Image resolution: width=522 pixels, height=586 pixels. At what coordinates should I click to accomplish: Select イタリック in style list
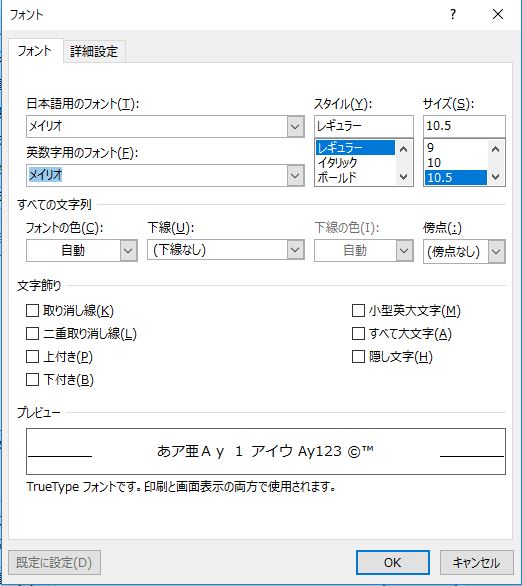point(338,163)
